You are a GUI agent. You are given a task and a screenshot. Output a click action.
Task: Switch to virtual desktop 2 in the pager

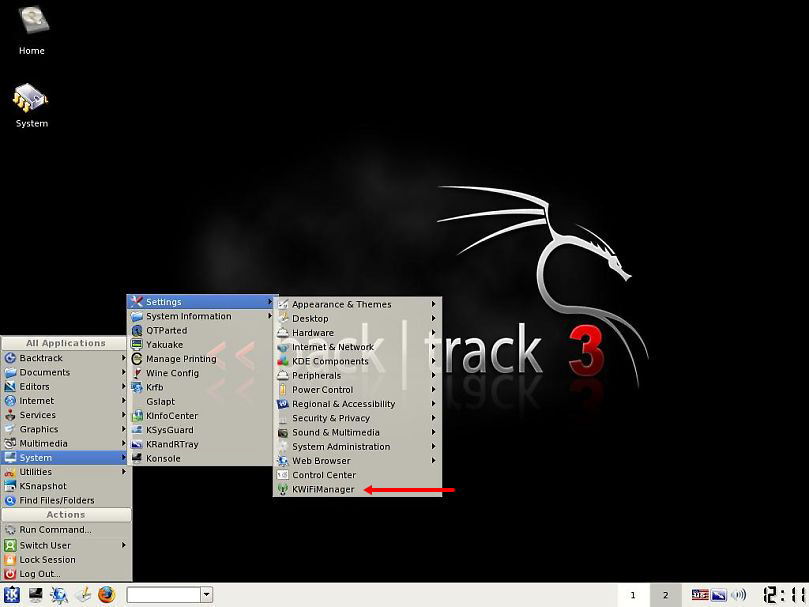click(x=665, y=595)
